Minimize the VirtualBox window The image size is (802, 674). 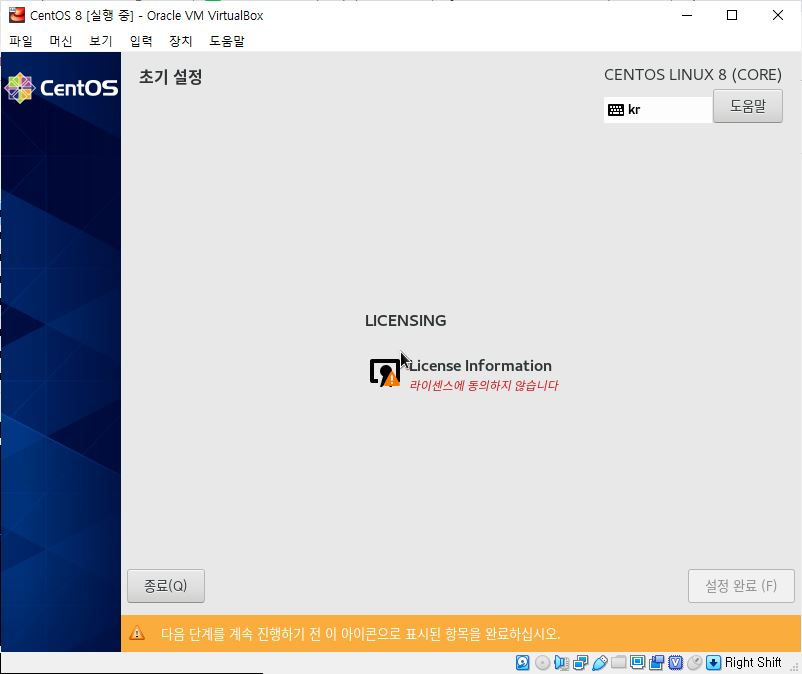point(687,15)
